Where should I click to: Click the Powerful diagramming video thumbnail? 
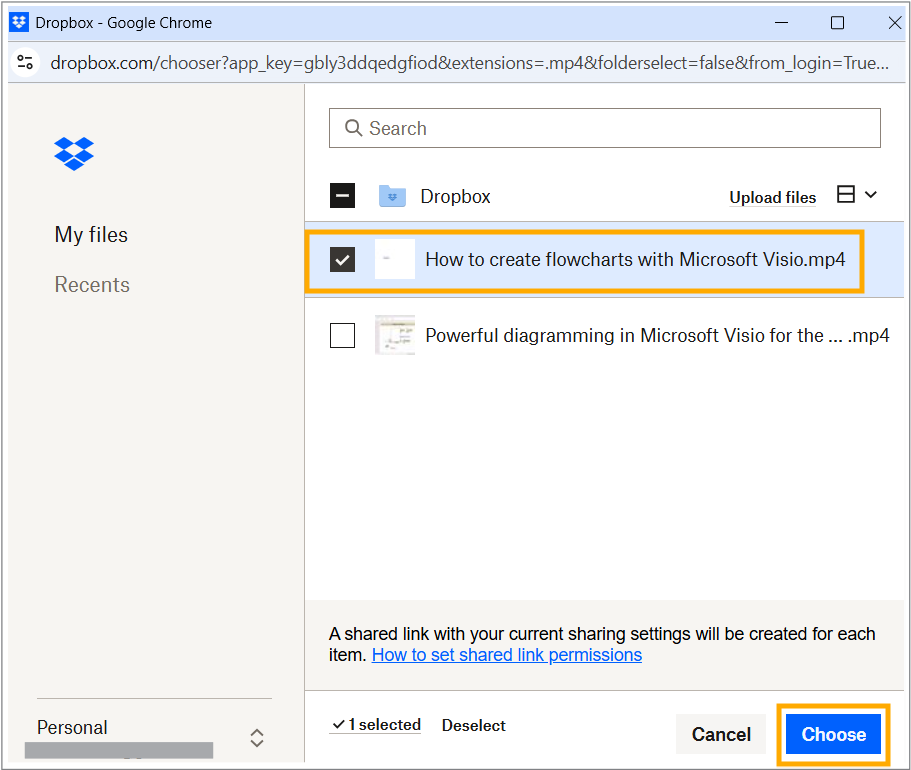[x=394, y=335]
